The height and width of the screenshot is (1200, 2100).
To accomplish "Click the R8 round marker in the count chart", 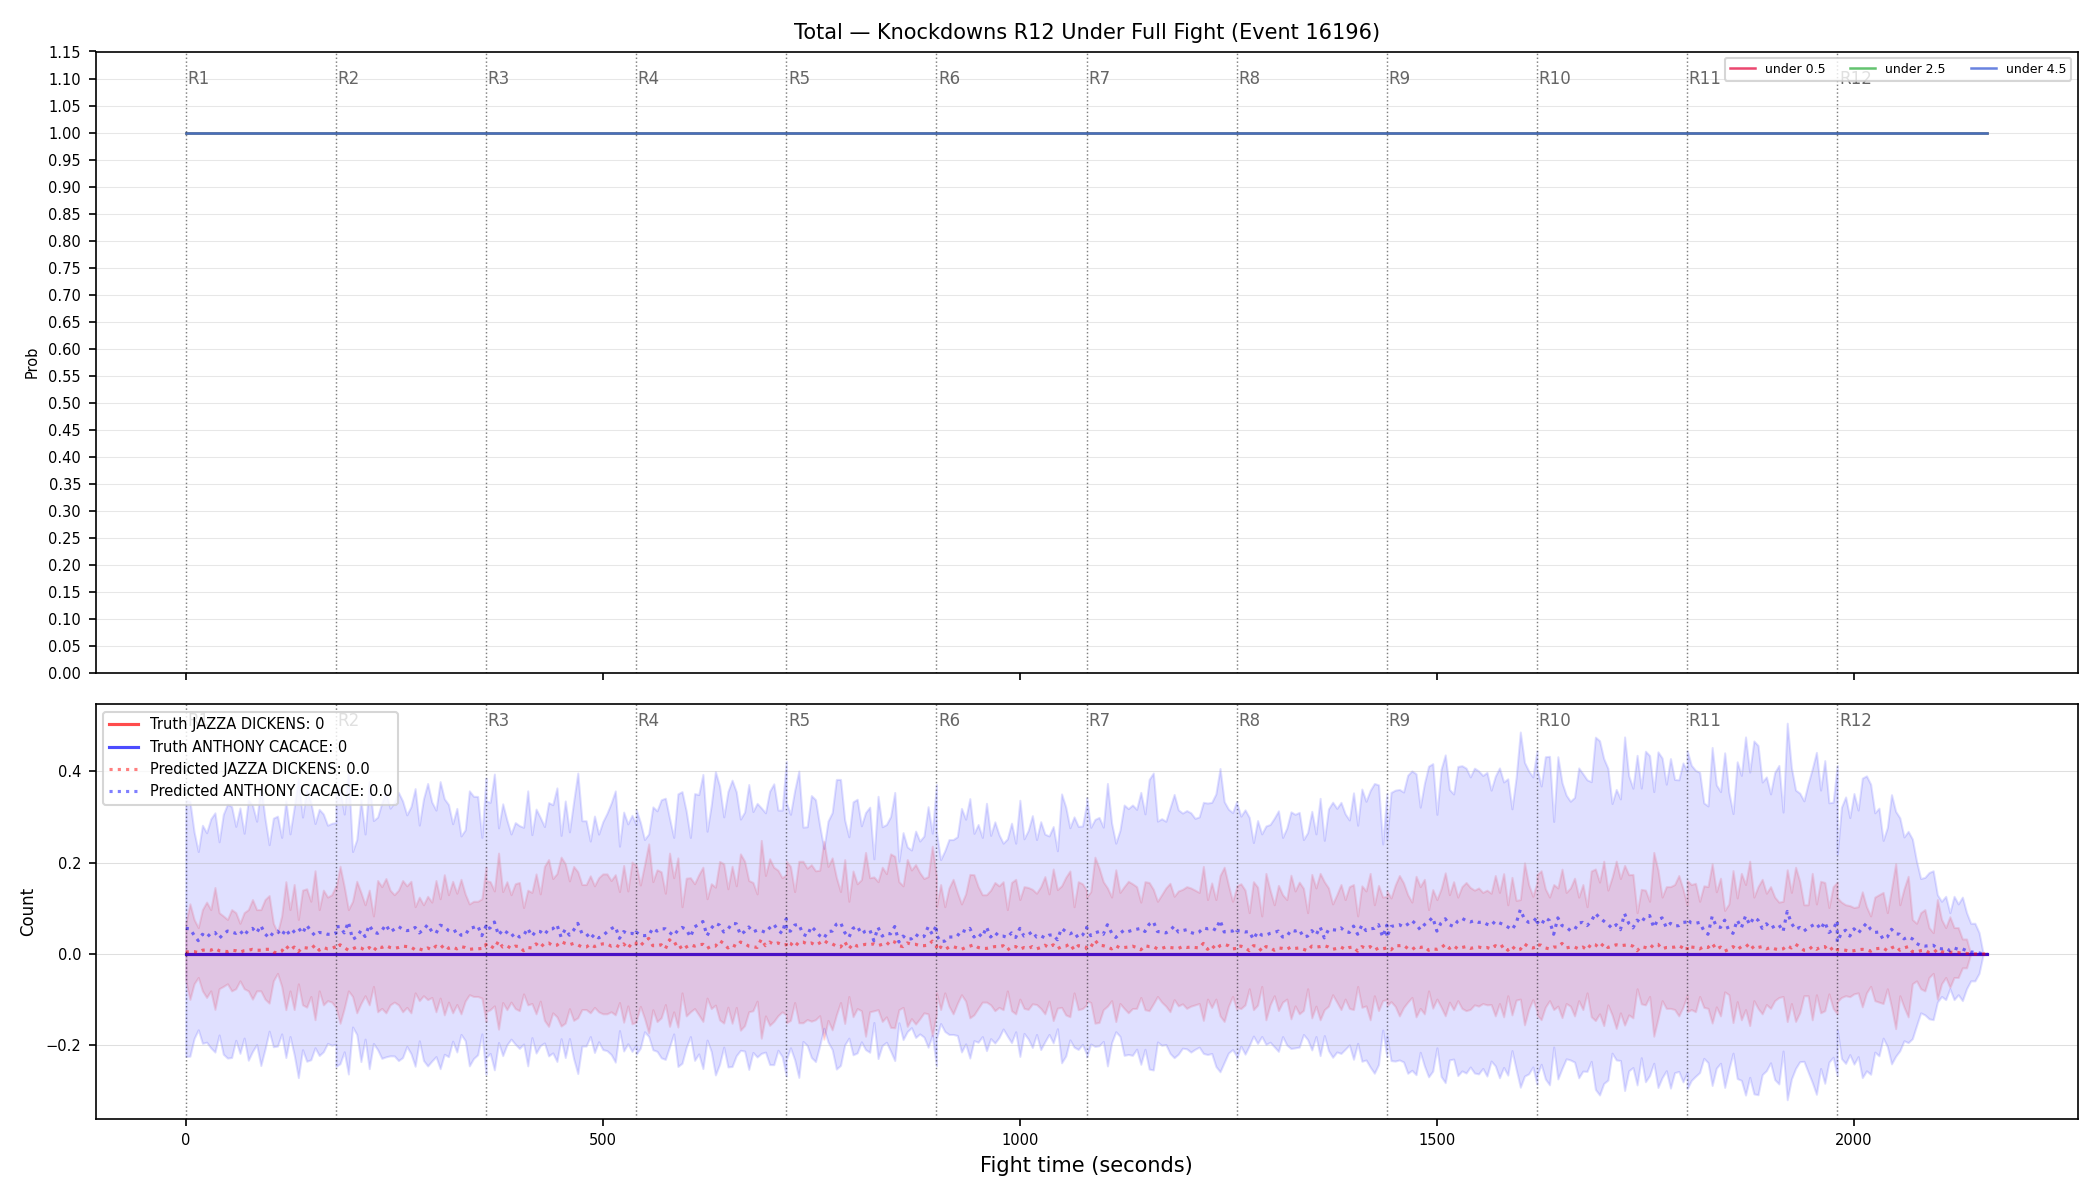I will pyautogui.click(x=1249, y=720).
